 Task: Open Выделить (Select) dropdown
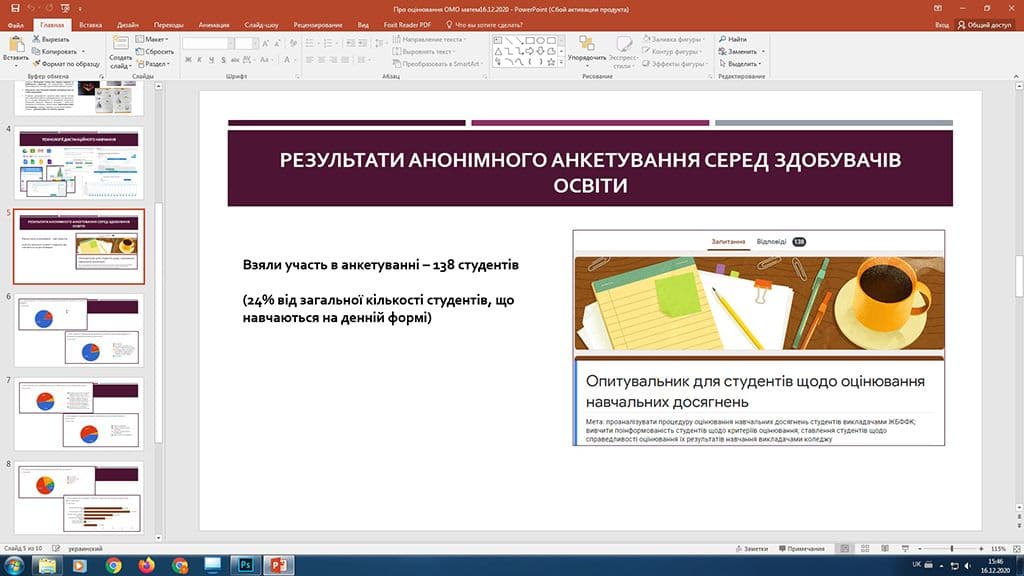(741, 64)
